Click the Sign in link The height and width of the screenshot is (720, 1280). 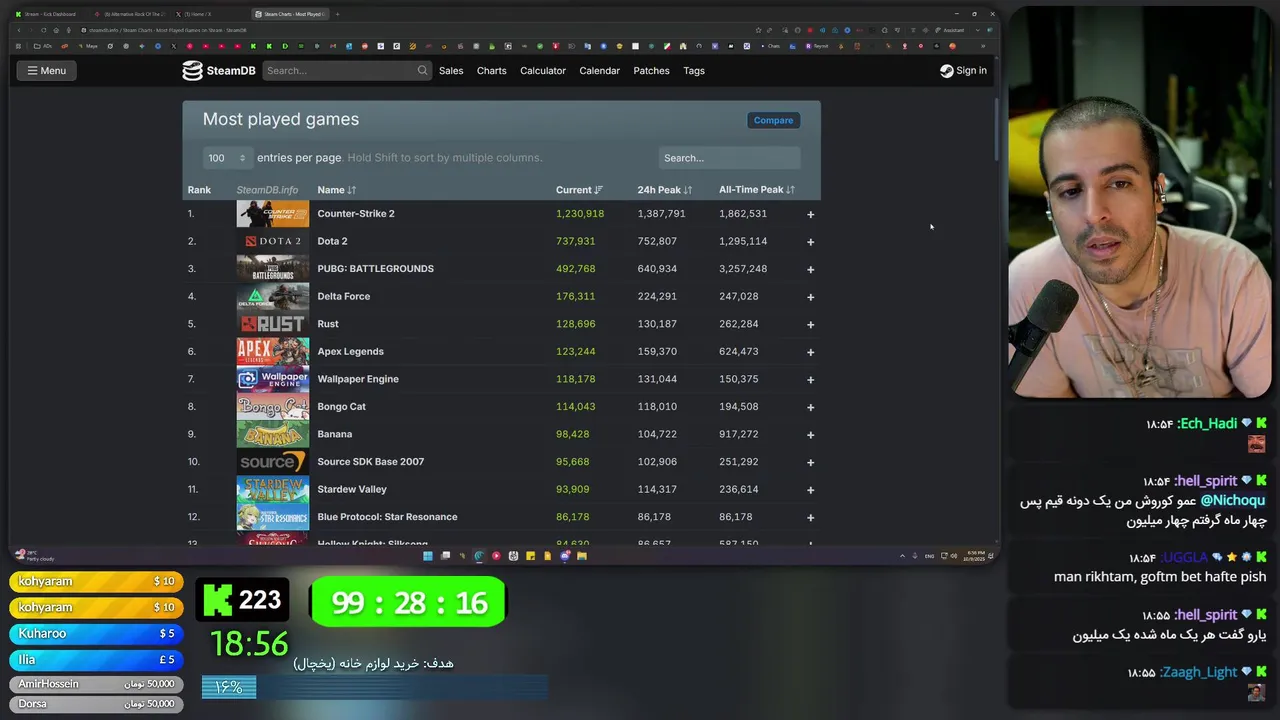pyautogui.click(x=971, y=70)
